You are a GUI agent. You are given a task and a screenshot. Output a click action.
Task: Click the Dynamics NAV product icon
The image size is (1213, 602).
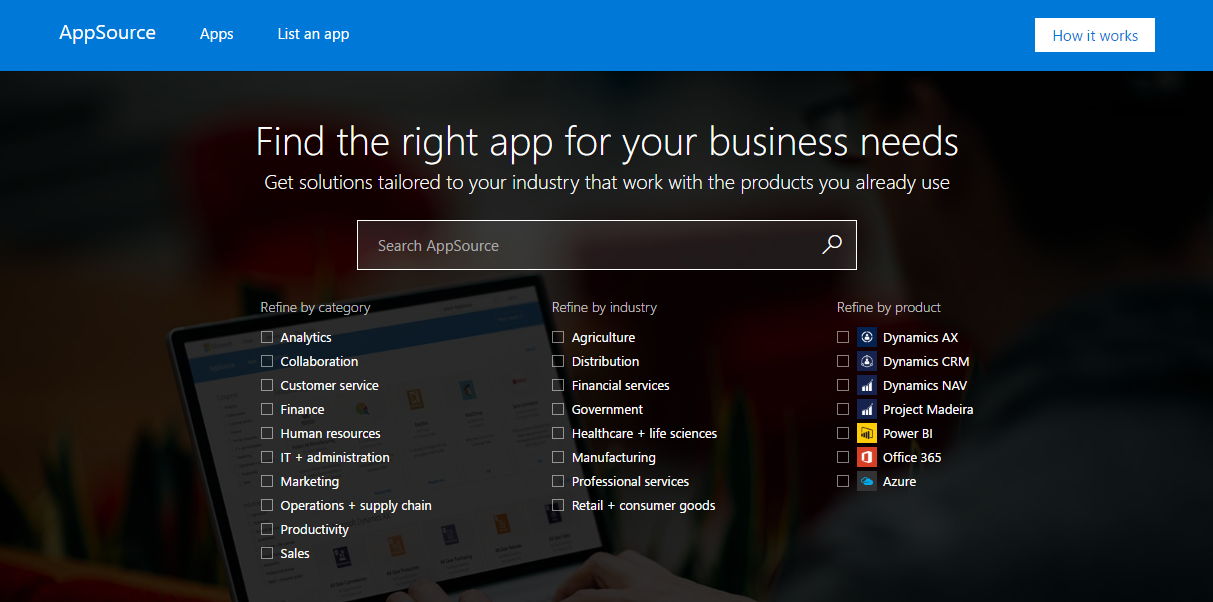point(866,385)
